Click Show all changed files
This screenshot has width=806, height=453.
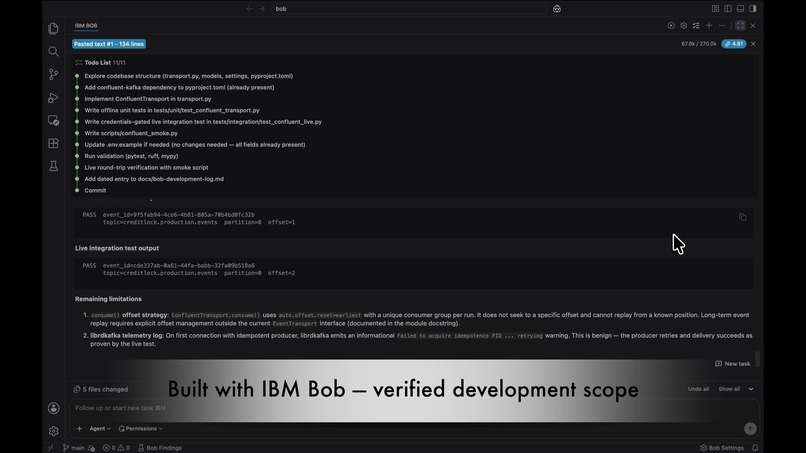[x=729, y=389]
